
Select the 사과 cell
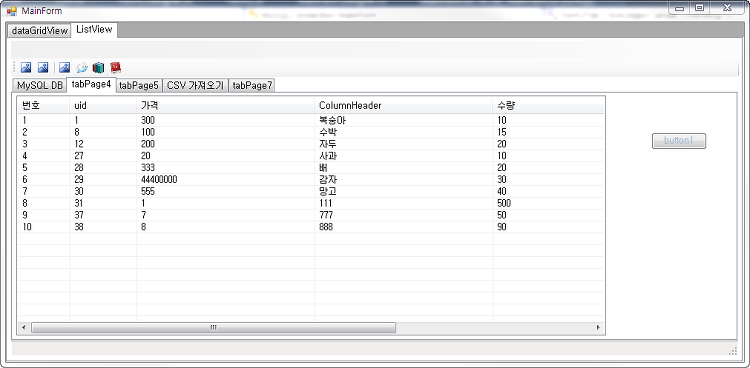[328, 156]
